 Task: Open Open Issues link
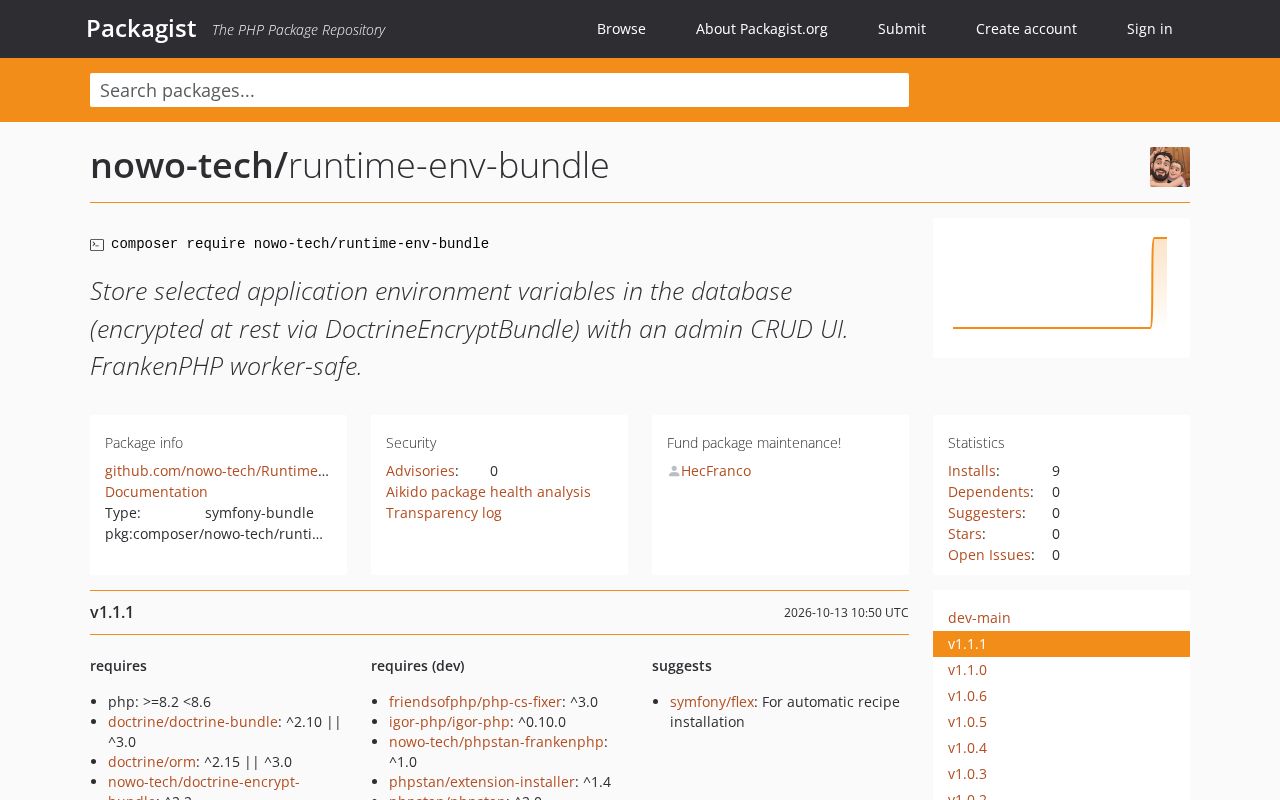(990, 555)
